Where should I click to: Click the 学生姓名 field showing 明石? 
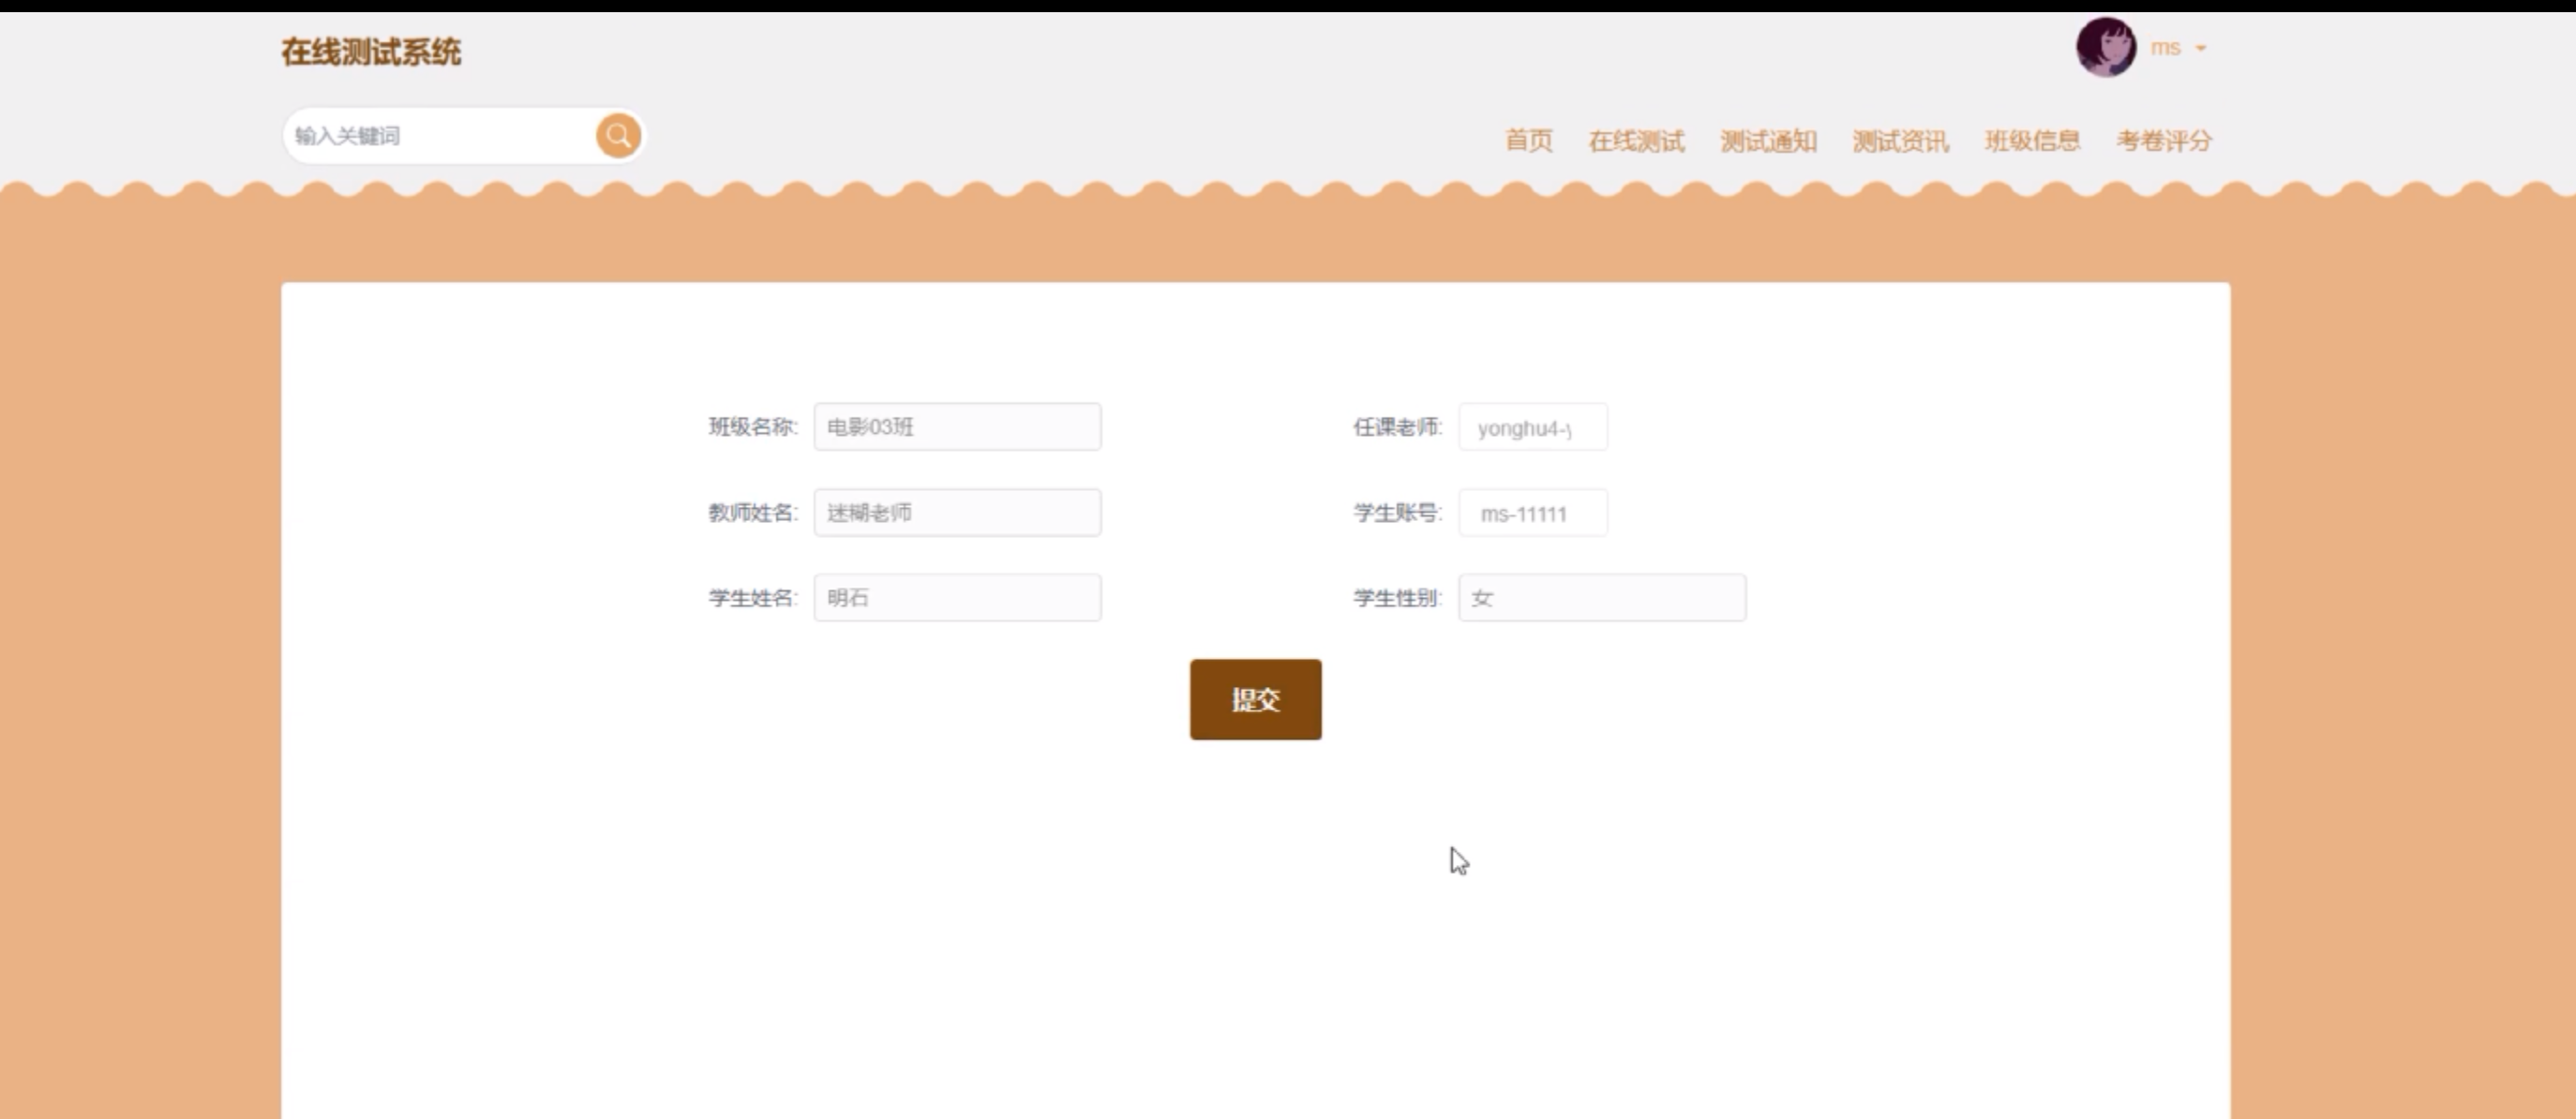[x=957, y=598]
